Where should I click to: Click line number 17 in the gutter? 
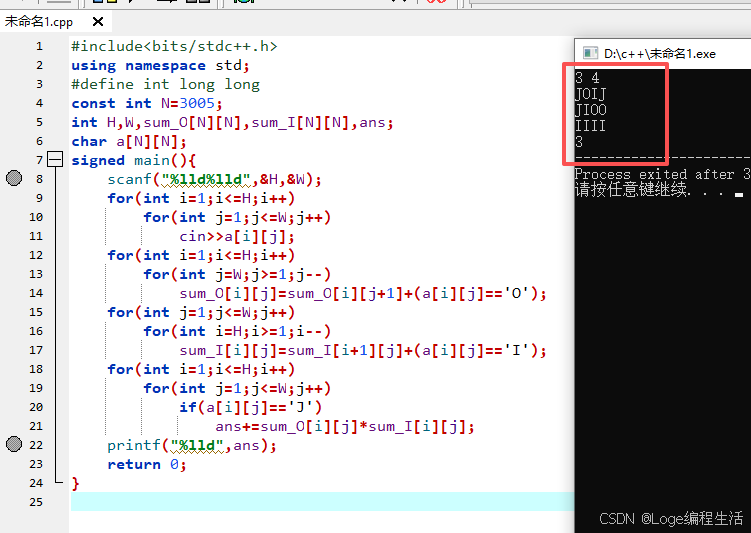pyautogui.click(x=36, y=350)
